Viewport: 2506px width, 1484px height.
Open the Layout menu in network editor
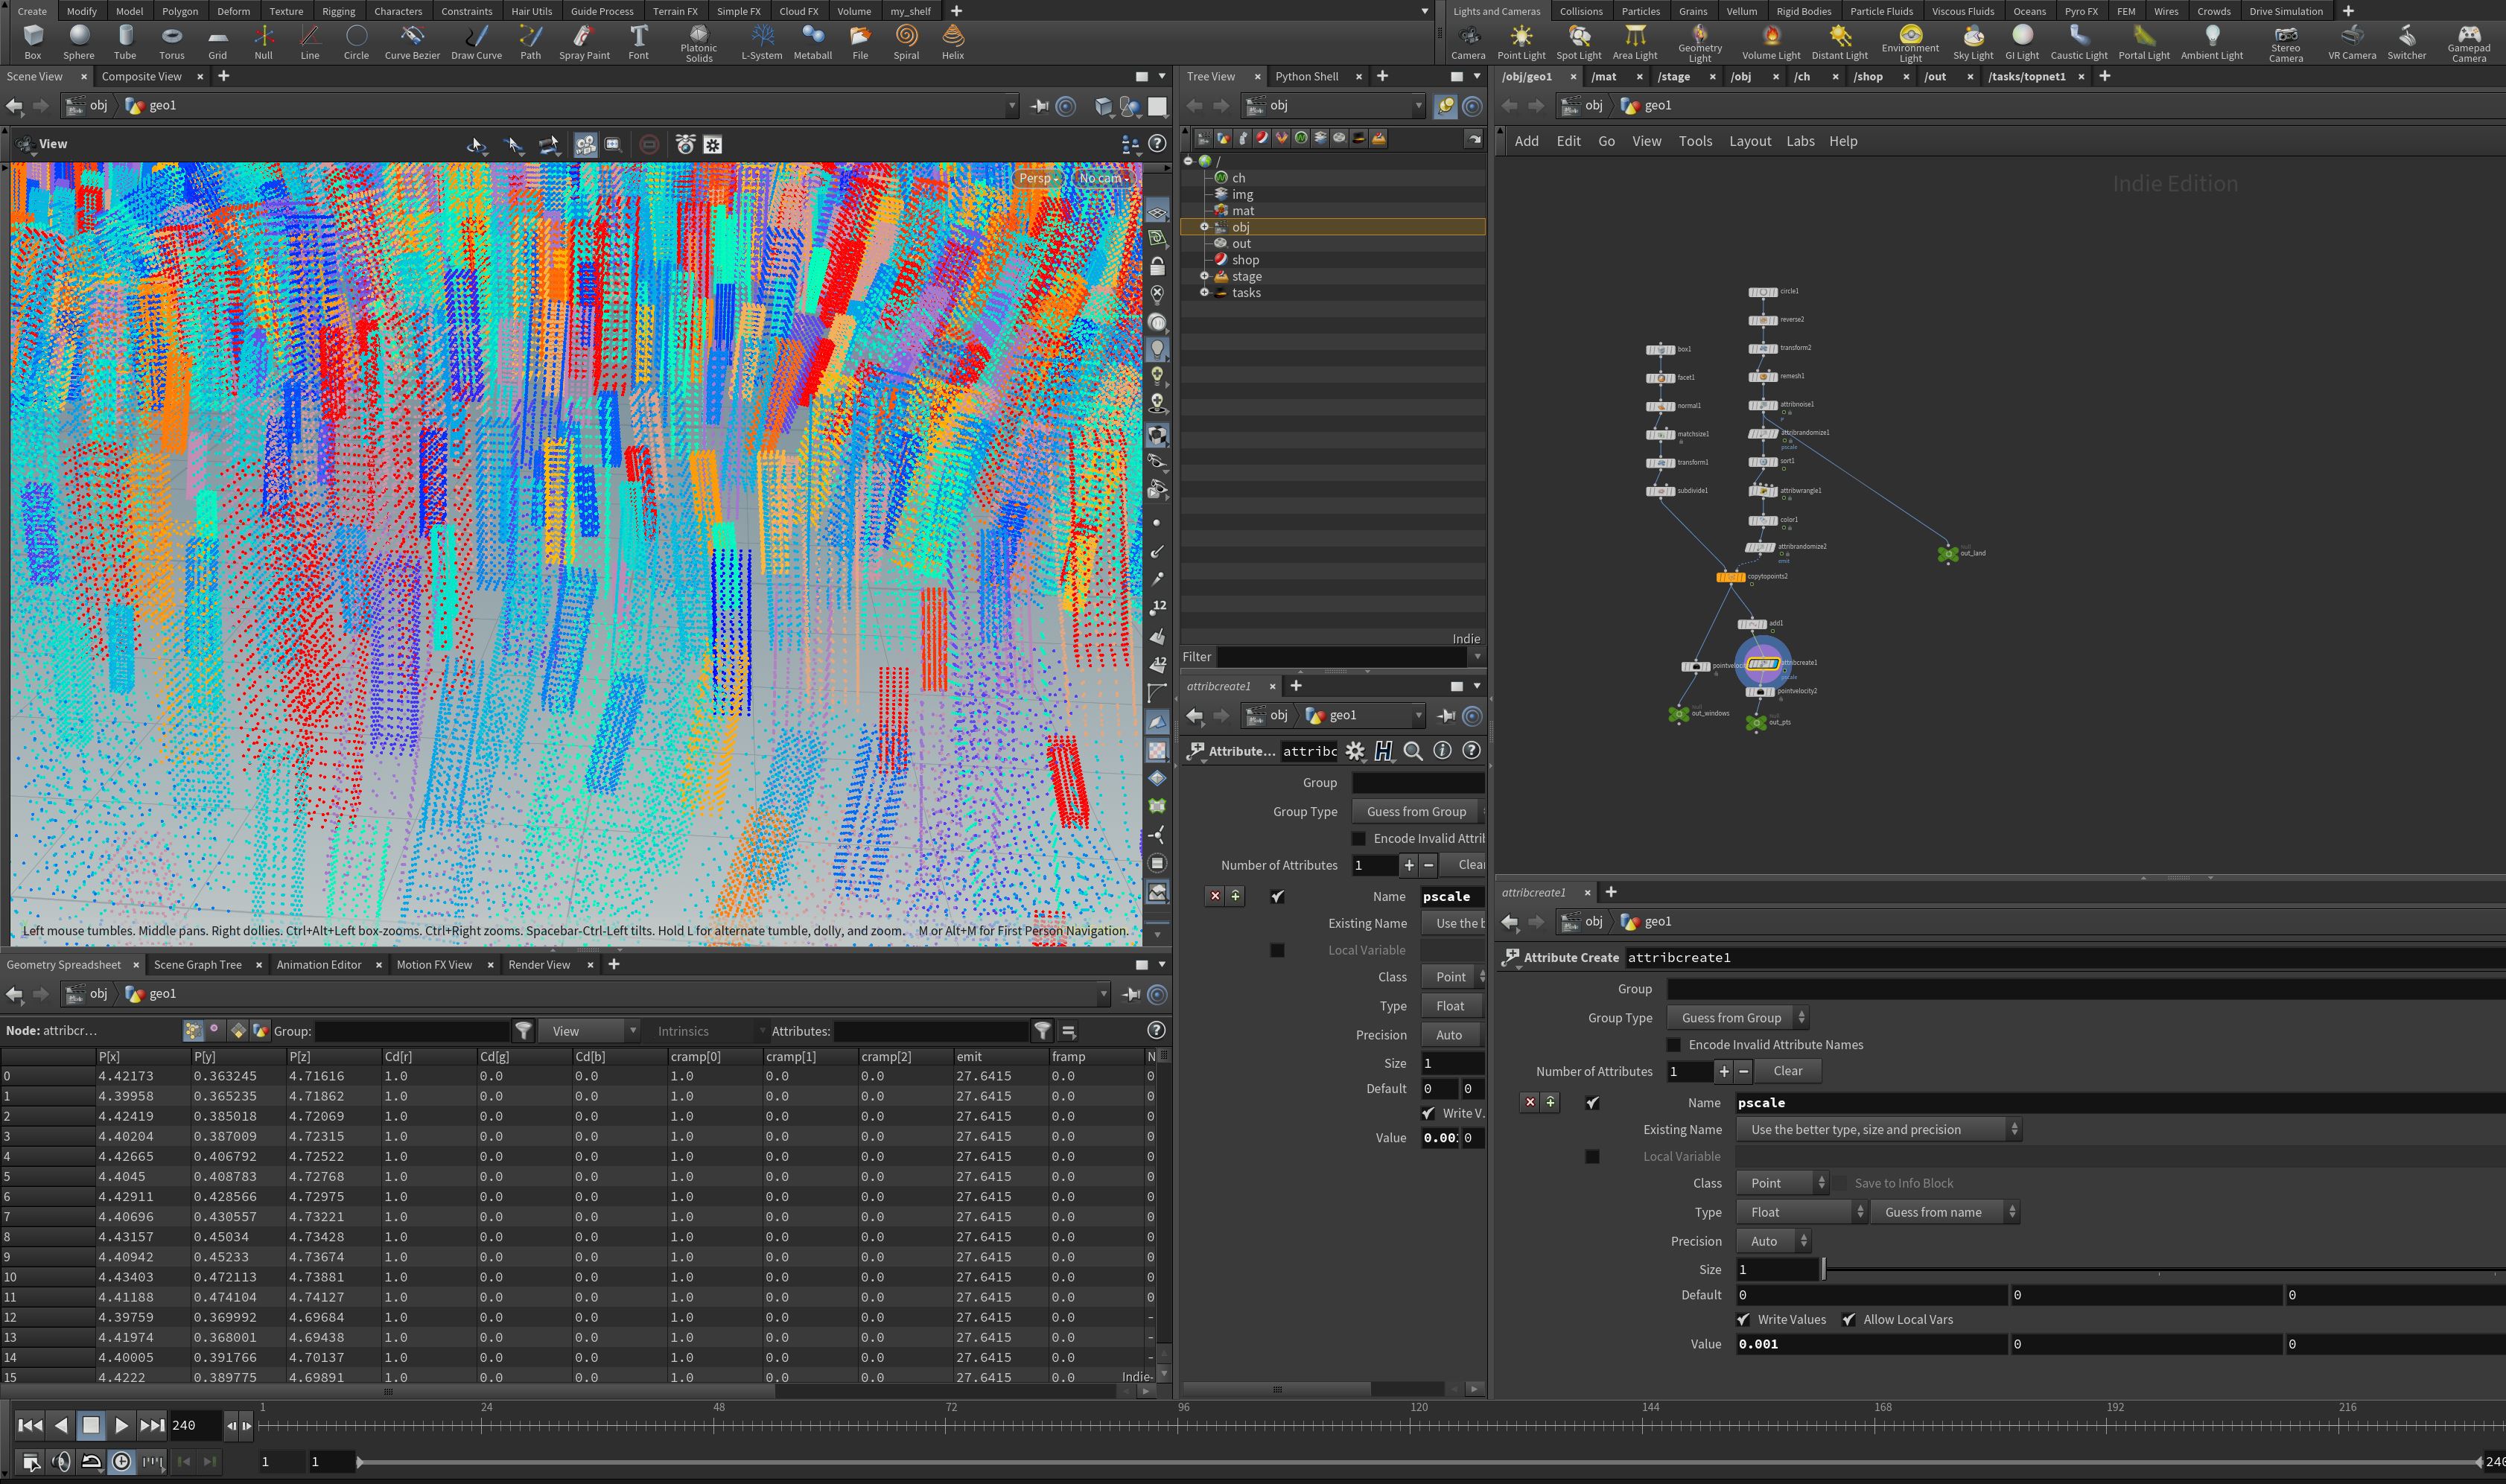pos(1750,141)
